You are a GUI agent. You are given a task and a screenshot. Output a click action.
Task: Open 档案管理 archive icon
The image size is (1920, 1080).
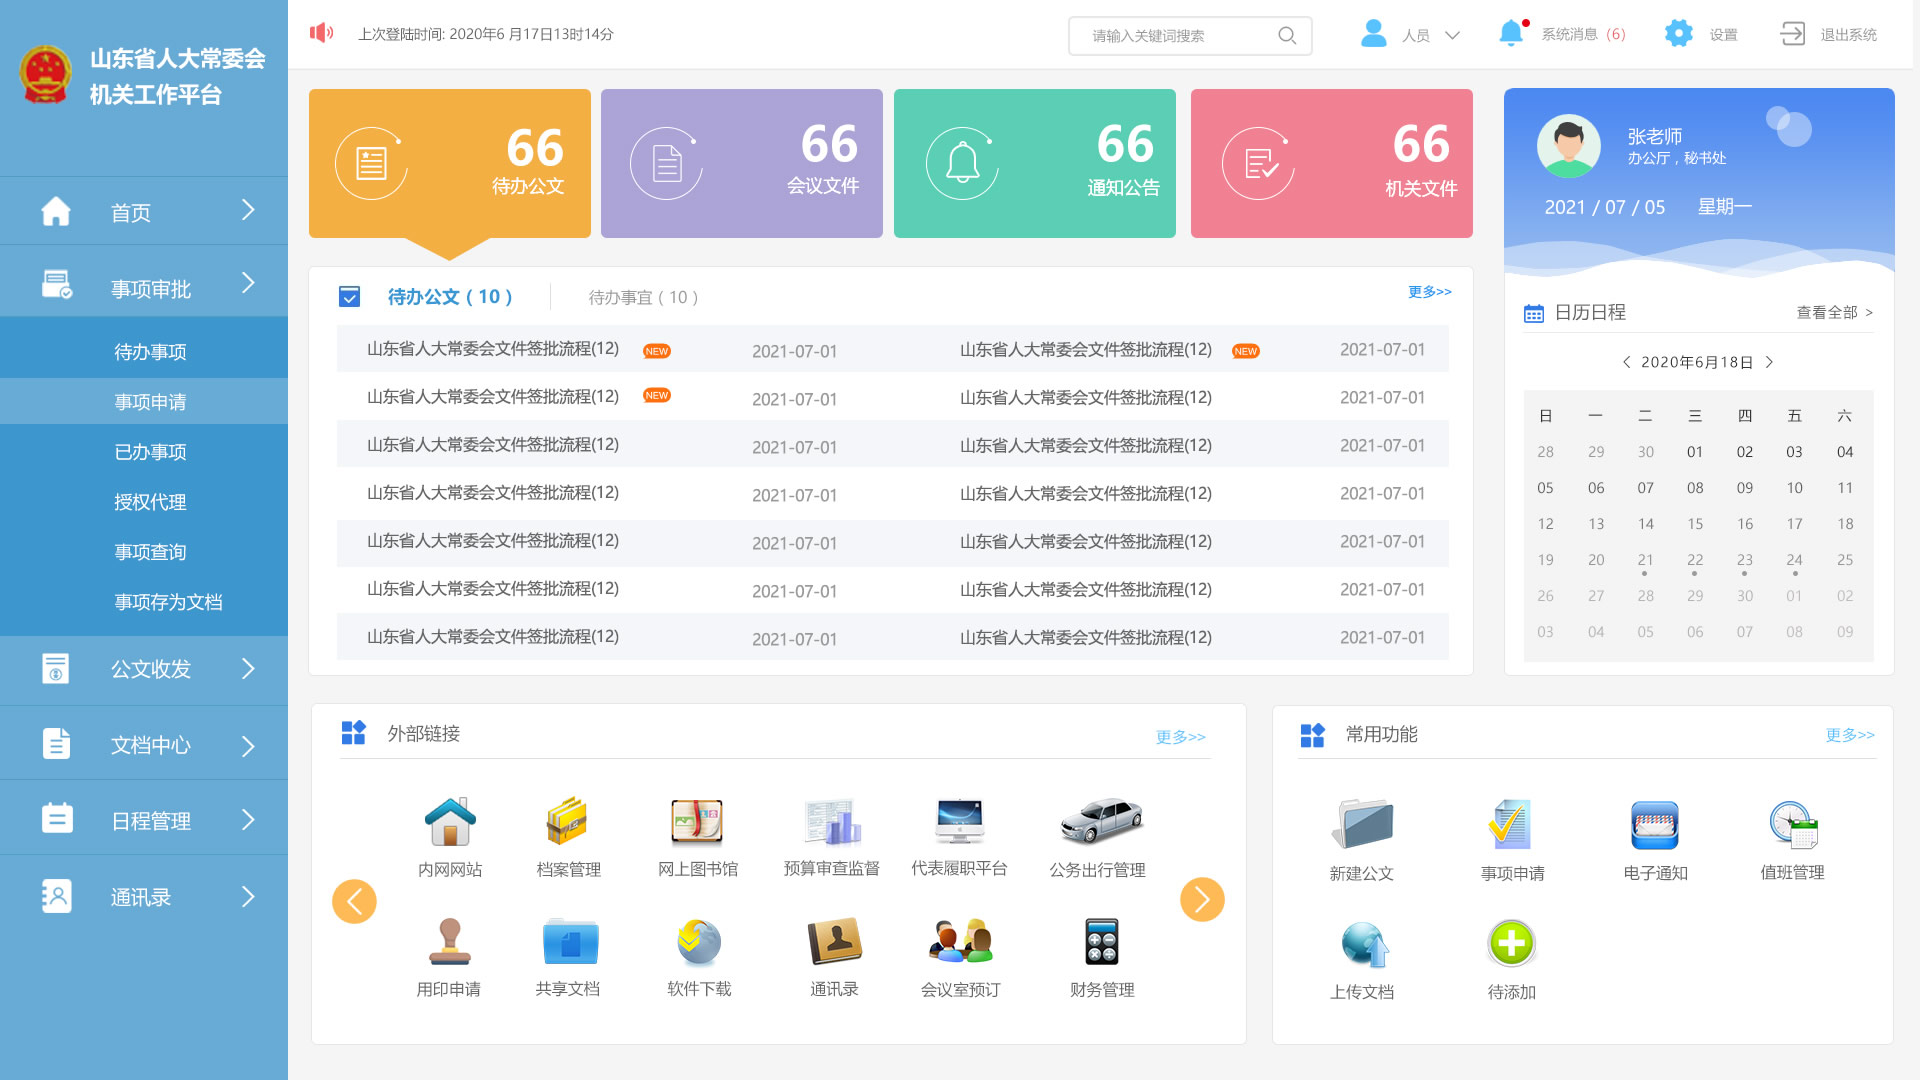[x=567, y=822]
